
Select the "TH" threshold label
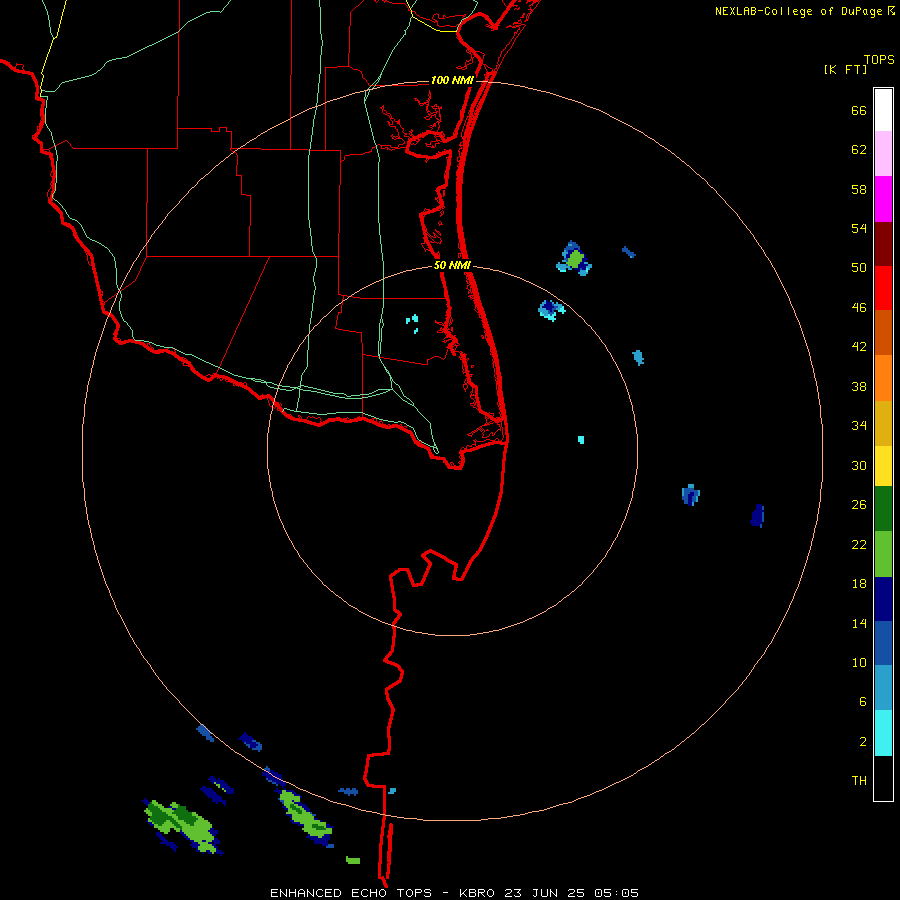[x=859, y=780]
